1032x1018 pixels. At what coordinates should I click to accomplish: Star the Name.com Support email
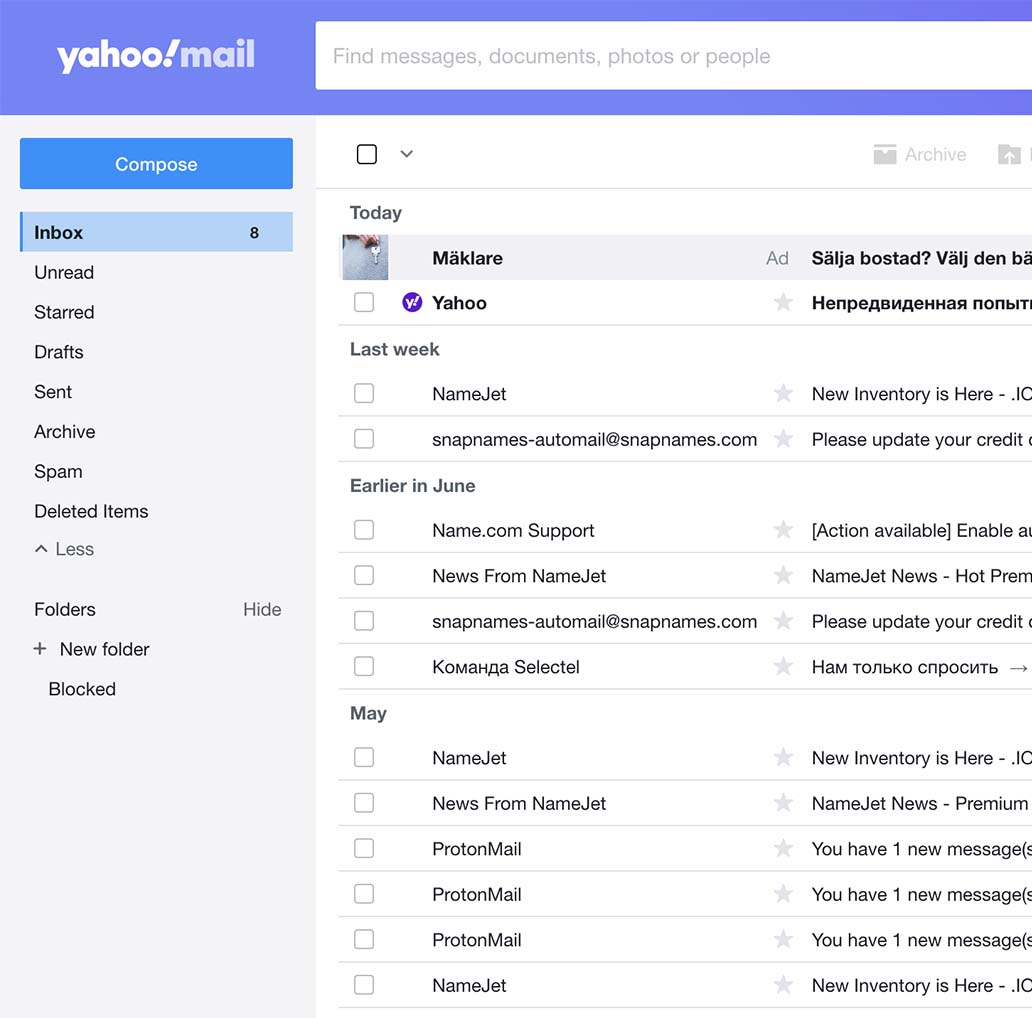click(x=783, y=530)
